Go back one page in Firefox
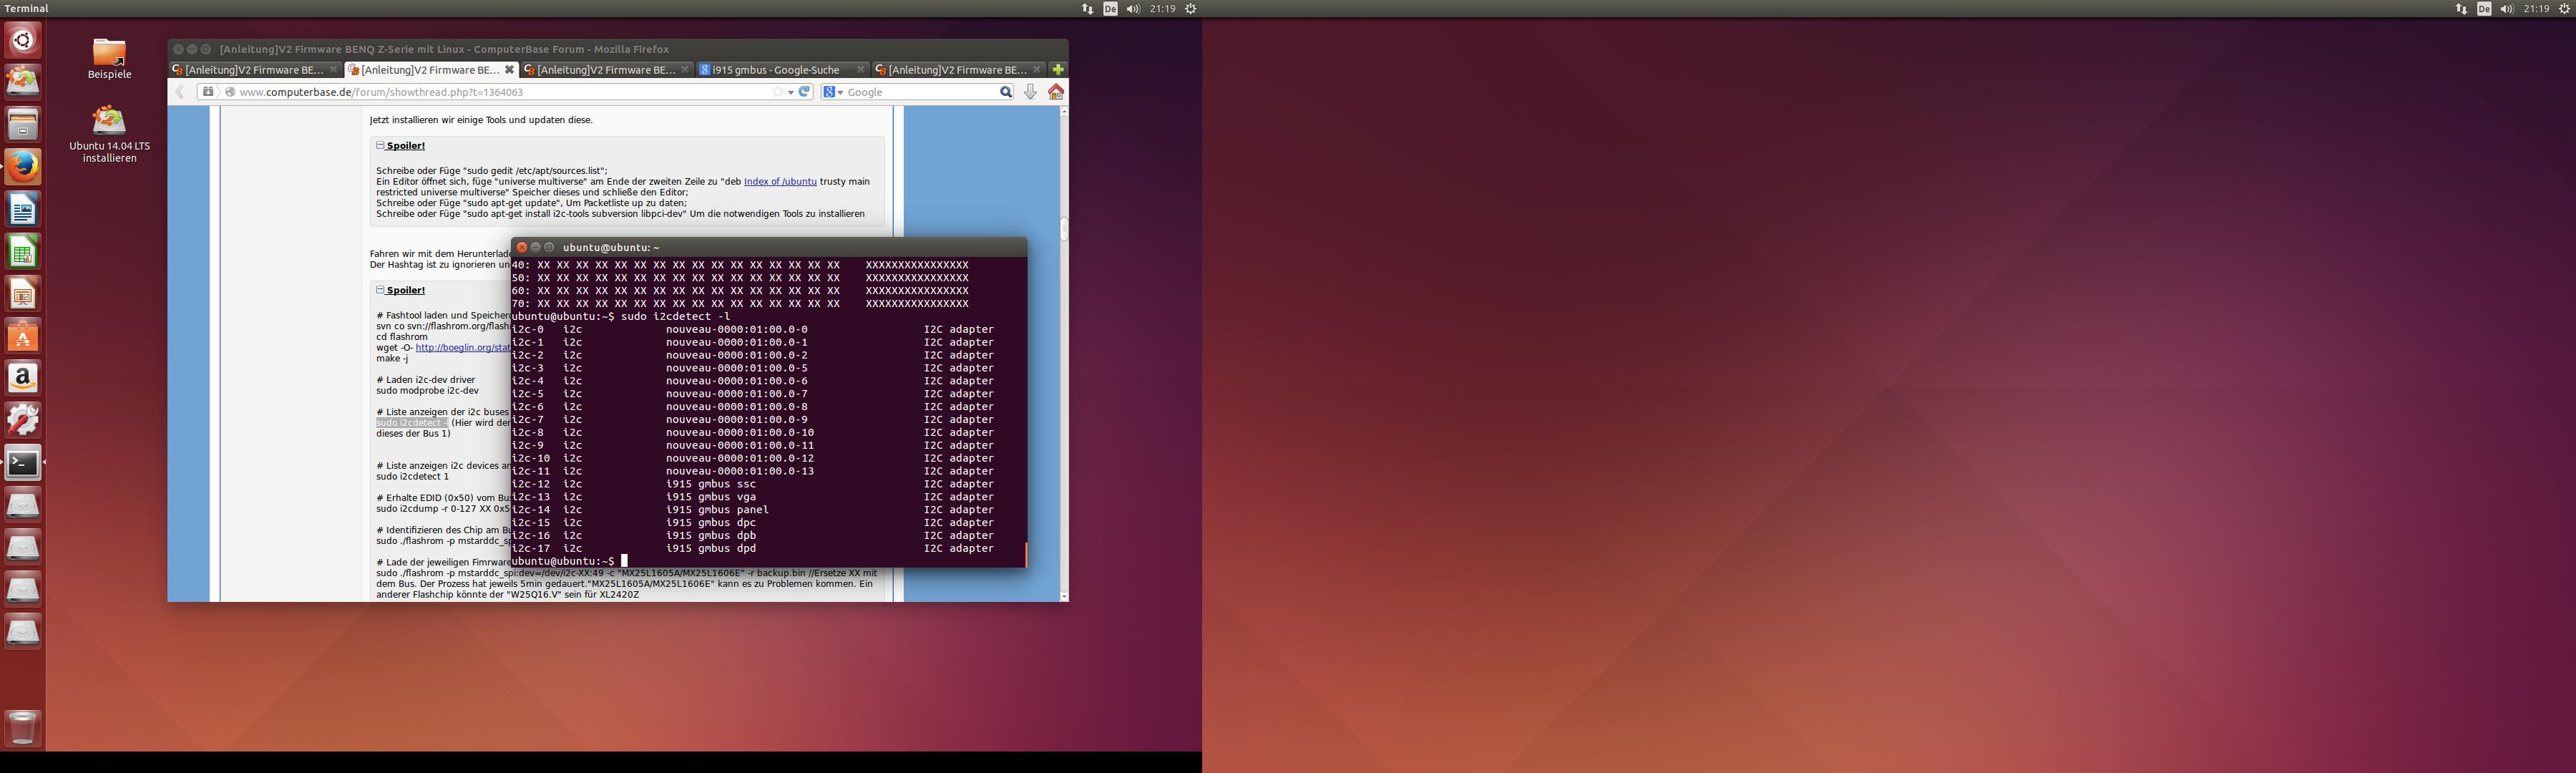This screenshot has width=2576, height=773. (181, 92)
